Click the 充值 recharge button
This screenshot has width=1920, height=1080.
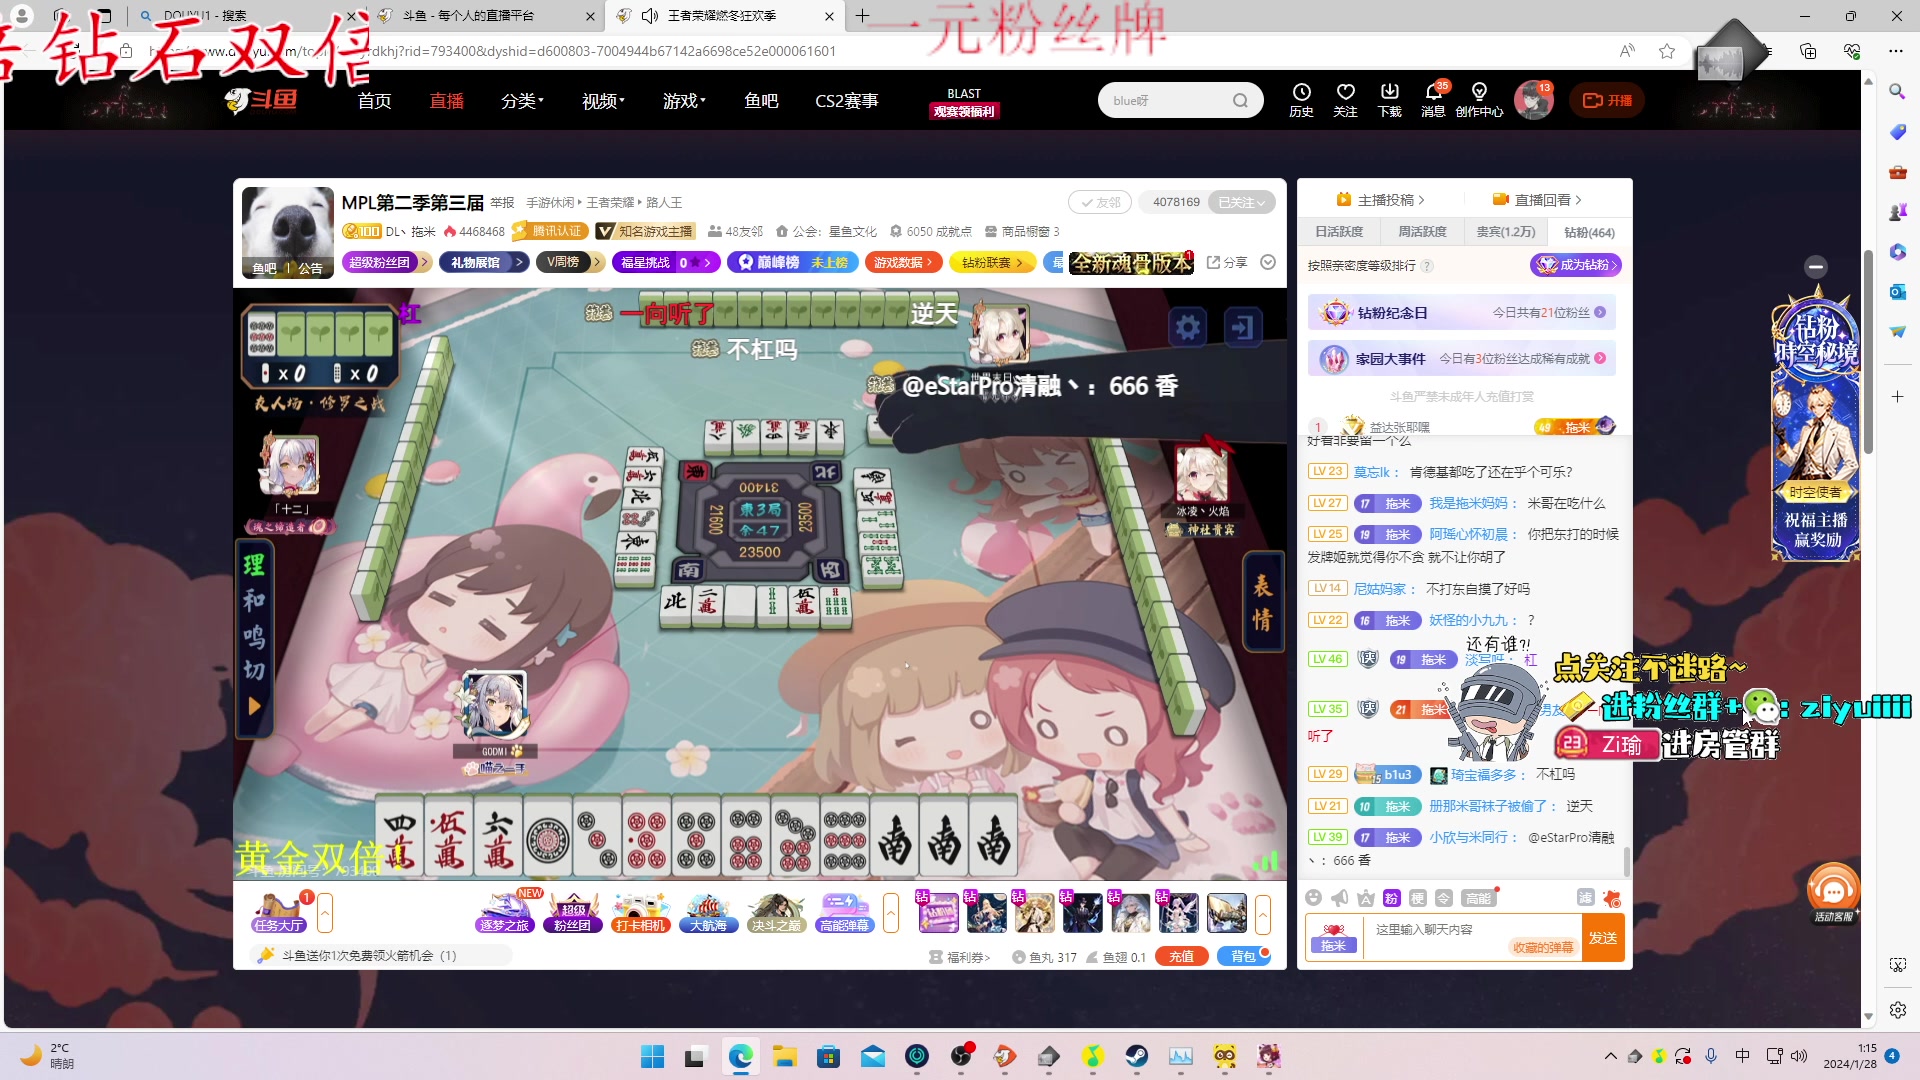[1181, 957]
